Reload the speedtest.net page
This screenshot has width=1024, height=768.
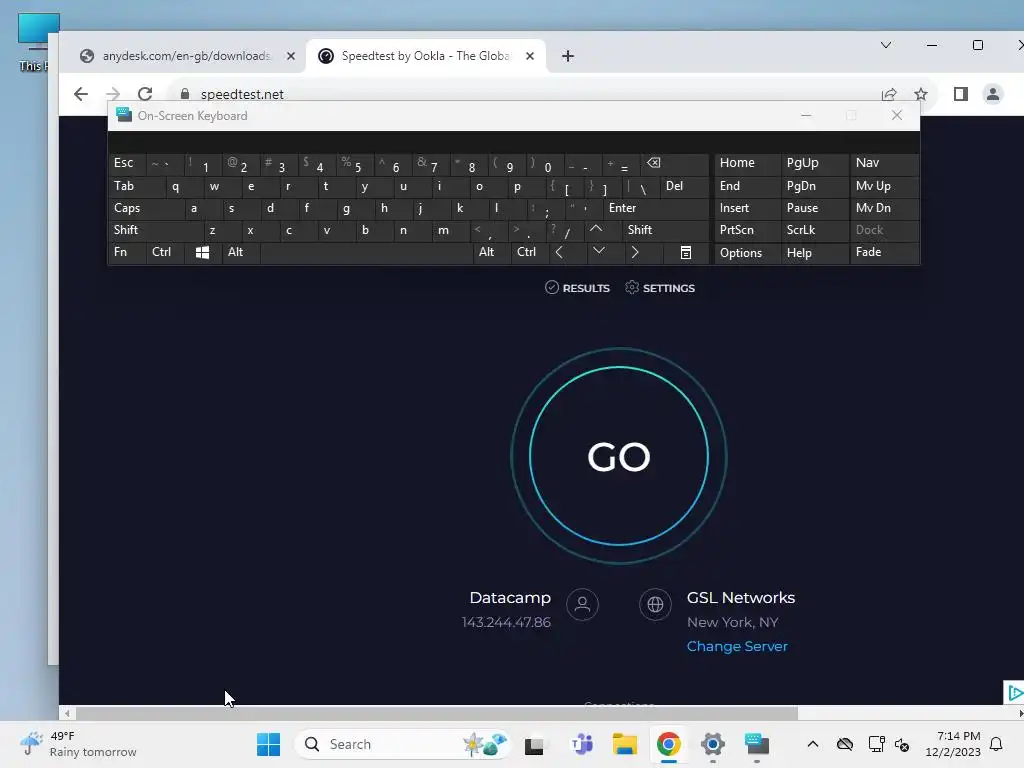tap(145, 94)
